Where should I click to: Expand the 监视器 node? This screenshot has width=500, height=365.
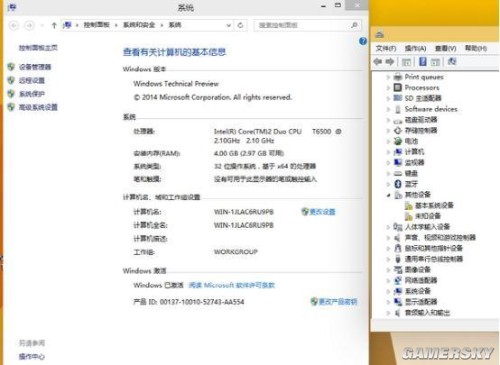point(388,163)
